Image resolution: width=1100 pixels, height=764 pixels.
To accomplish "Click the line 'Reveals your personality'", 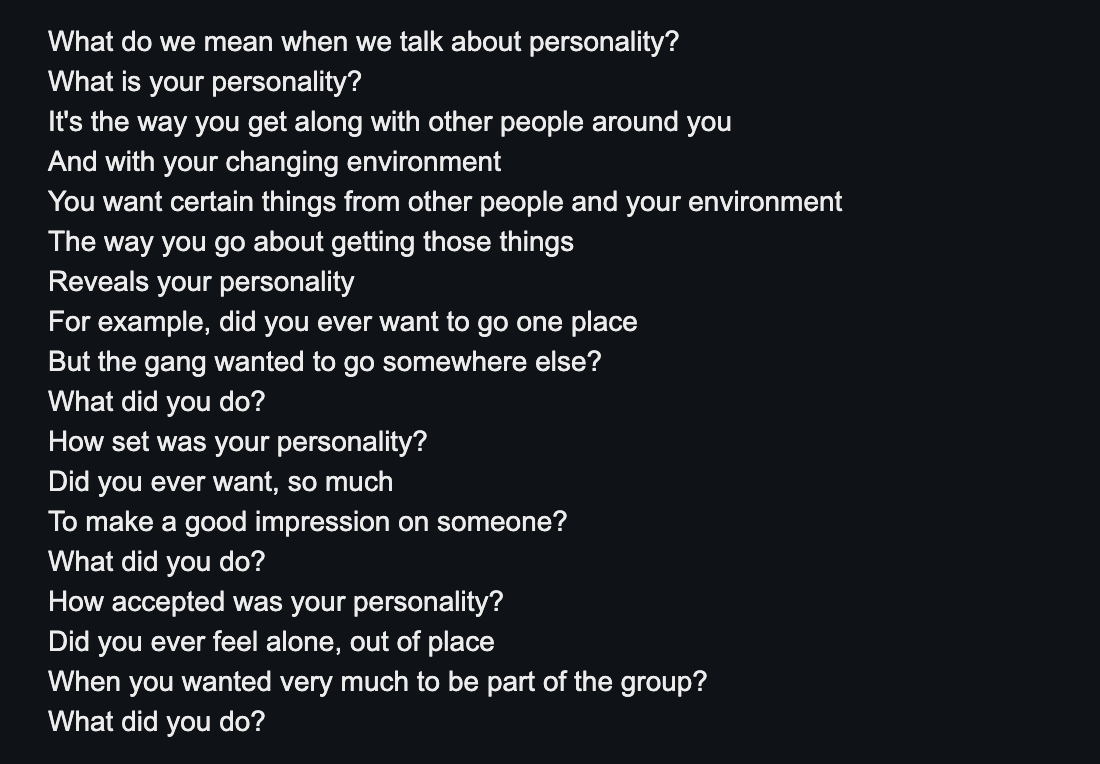I will pyautogui.click(x=201, y=282).
